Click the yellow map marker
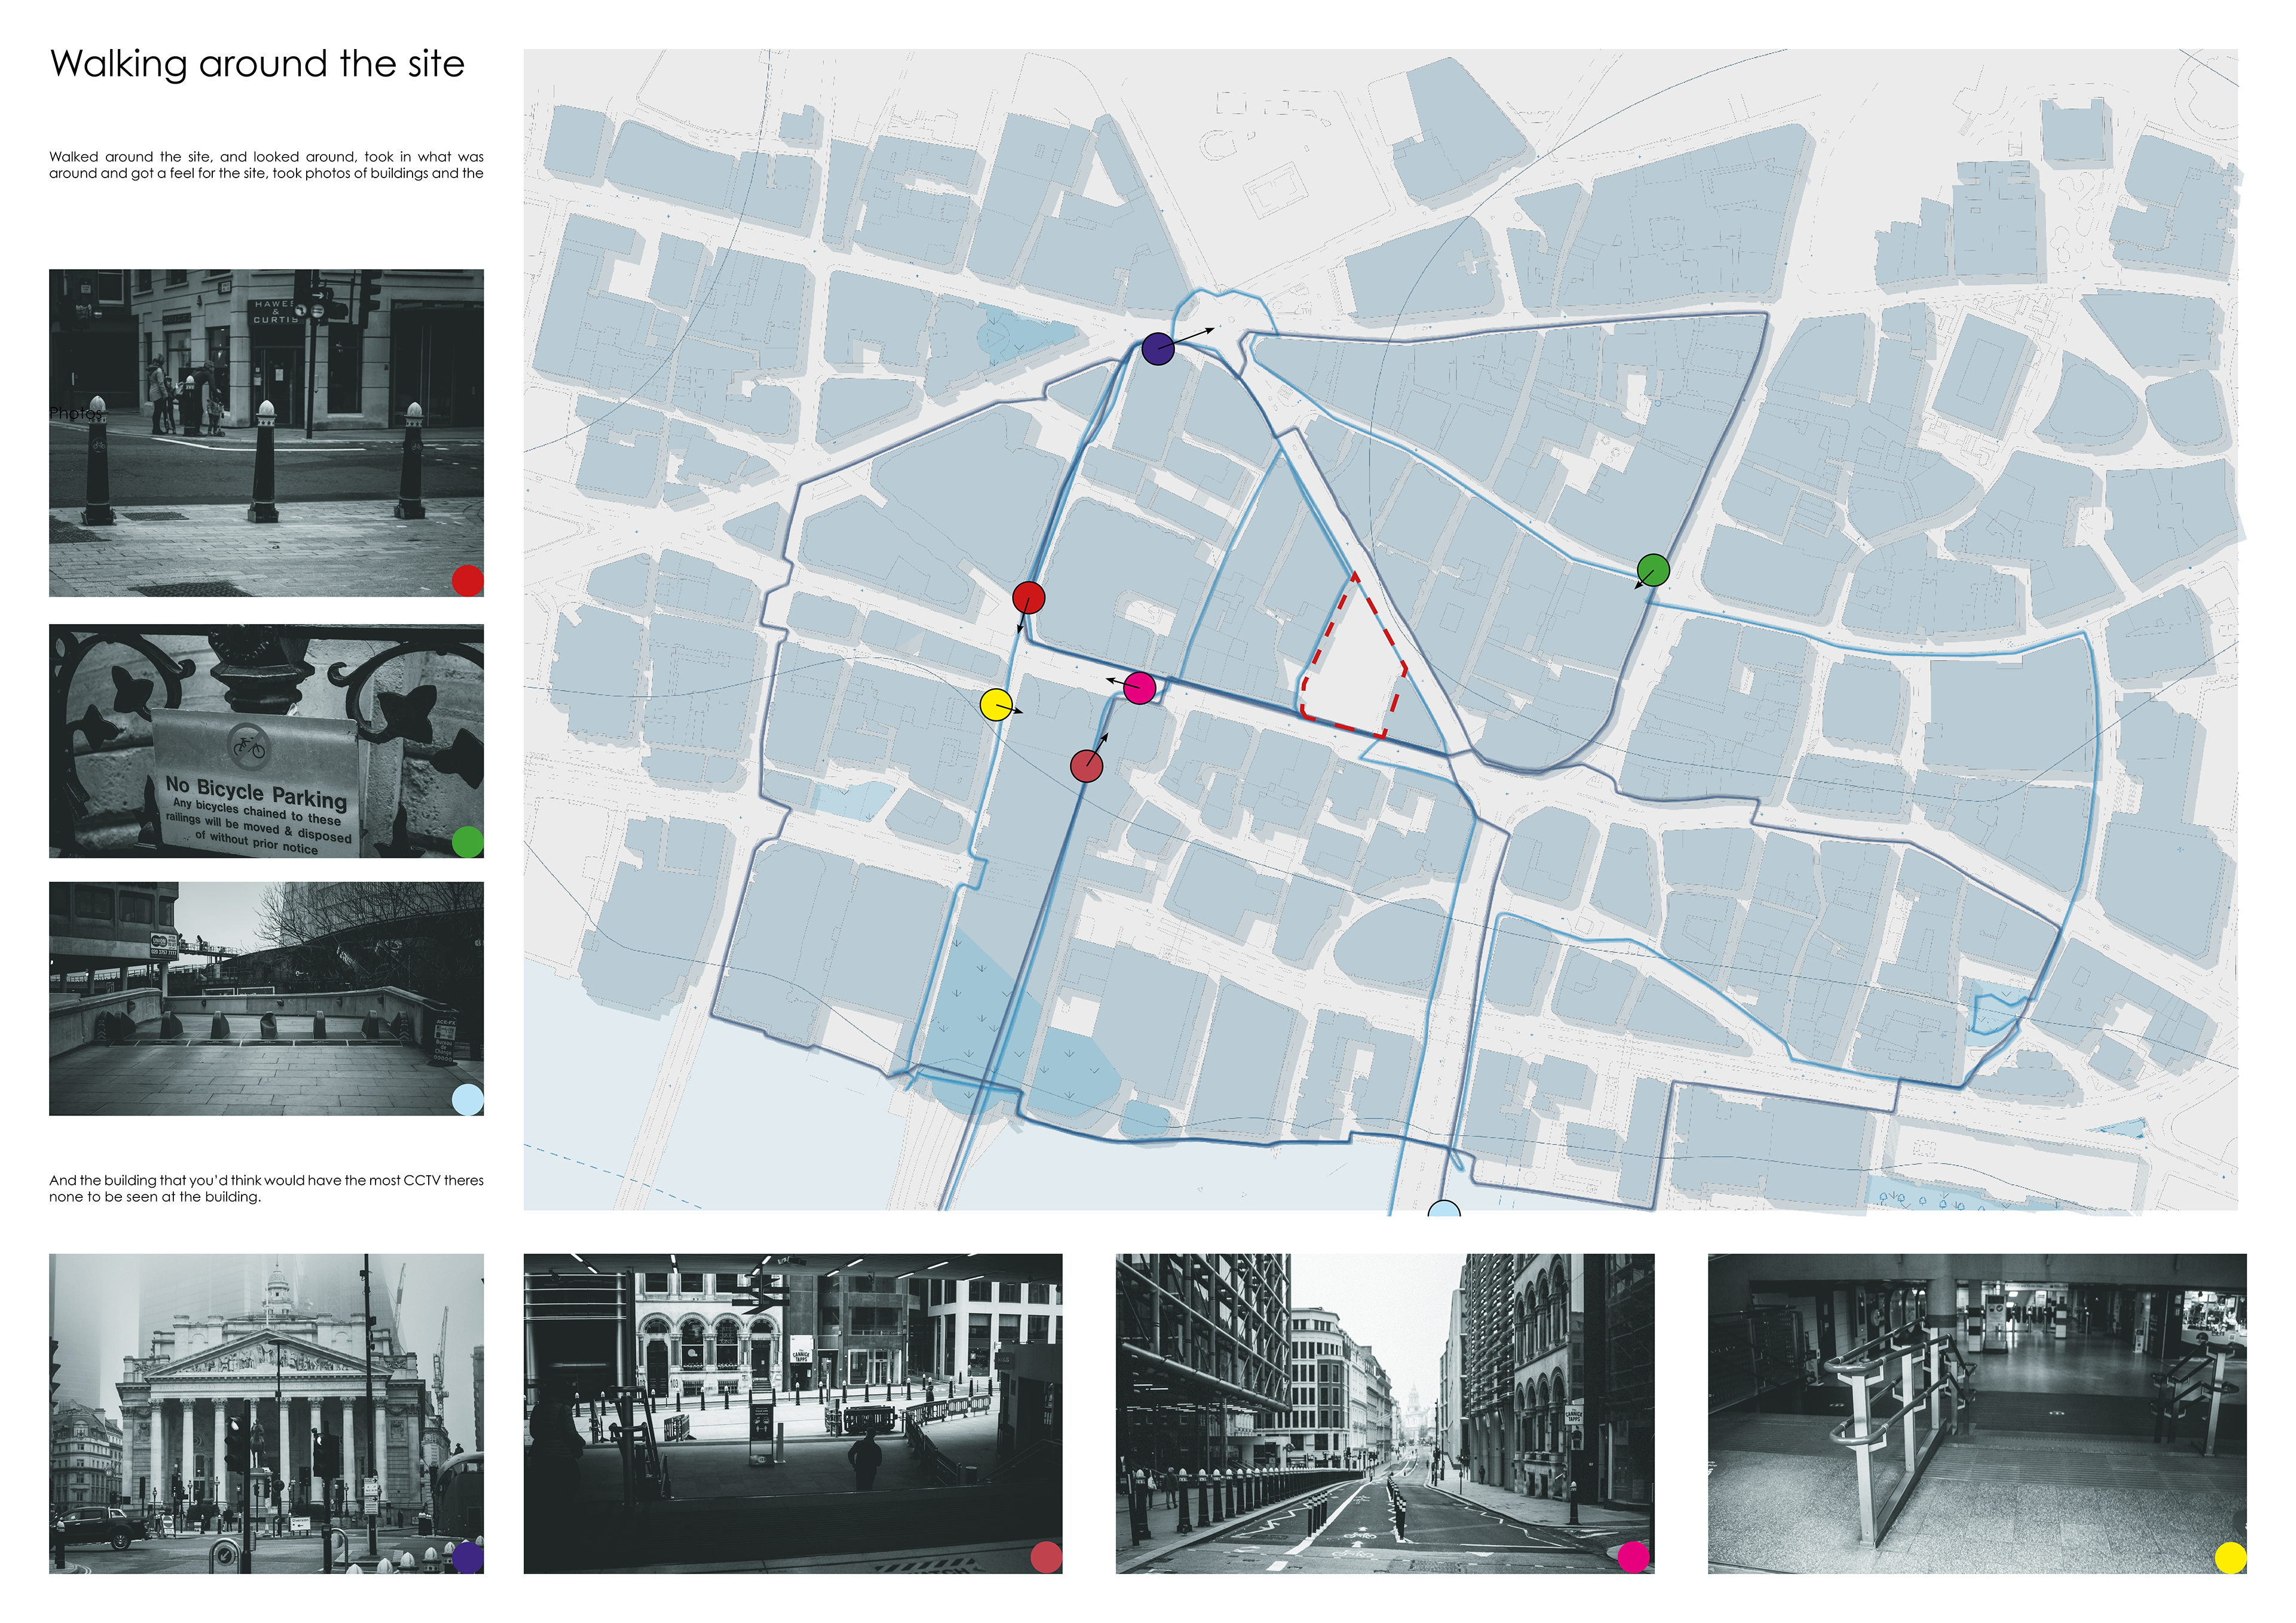Viewport: 2296px width, 1623px height. click(x=996, y=705)
